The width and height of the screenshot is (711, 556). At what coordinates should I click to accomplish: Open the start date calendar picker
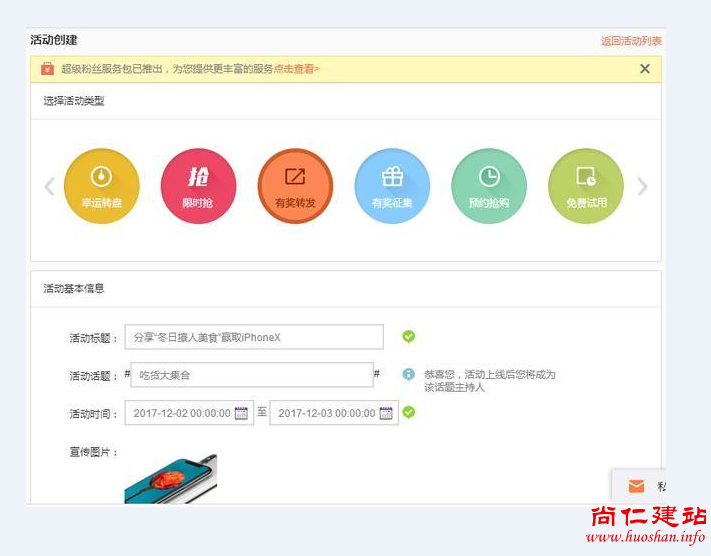[x=241, y=413]
